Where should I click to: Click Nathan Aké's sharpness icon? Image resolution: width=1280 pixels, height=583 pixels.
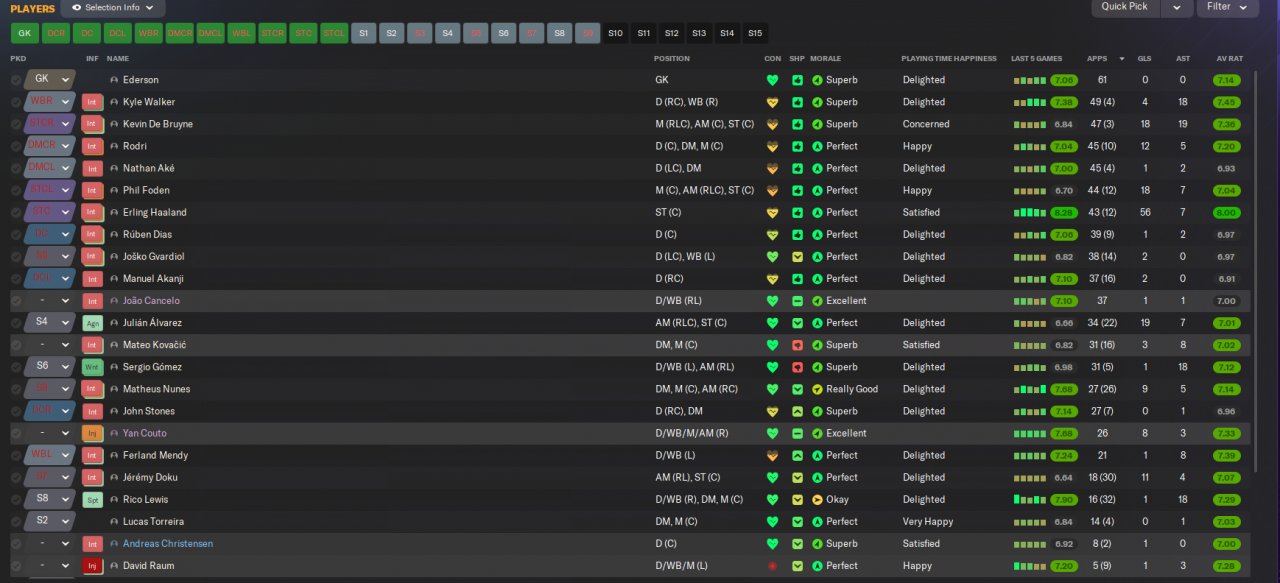click(x=797, y=168)
